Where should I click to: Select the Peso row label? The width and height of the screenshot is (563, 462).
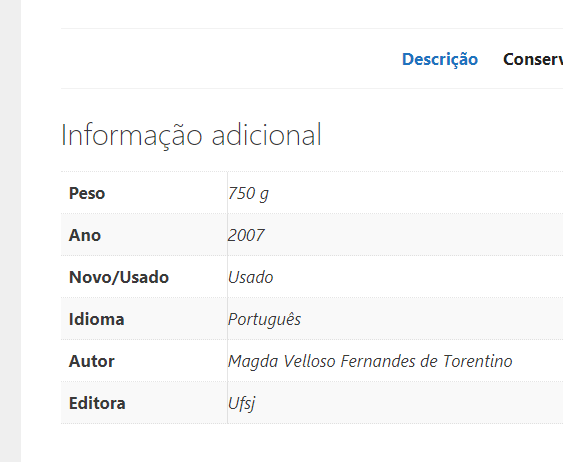[87, 193]
